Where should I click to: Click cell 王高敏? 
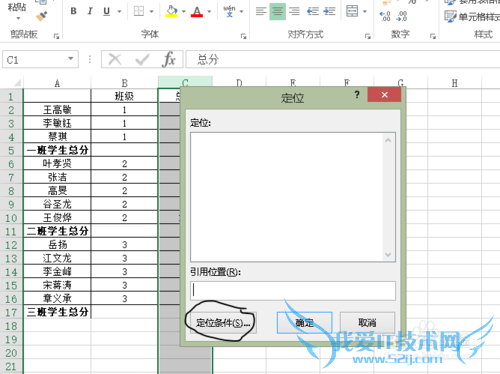(x=57, y=110)
